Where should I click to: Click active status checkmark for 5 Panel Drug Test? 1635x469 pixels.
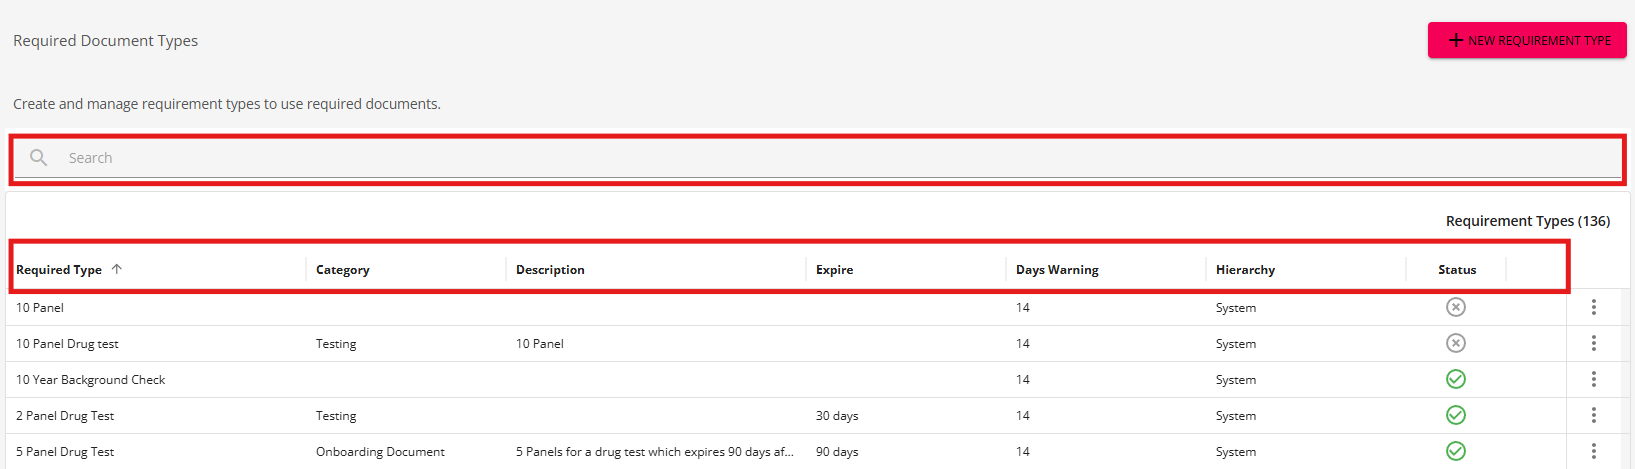tap(1456, 451)
